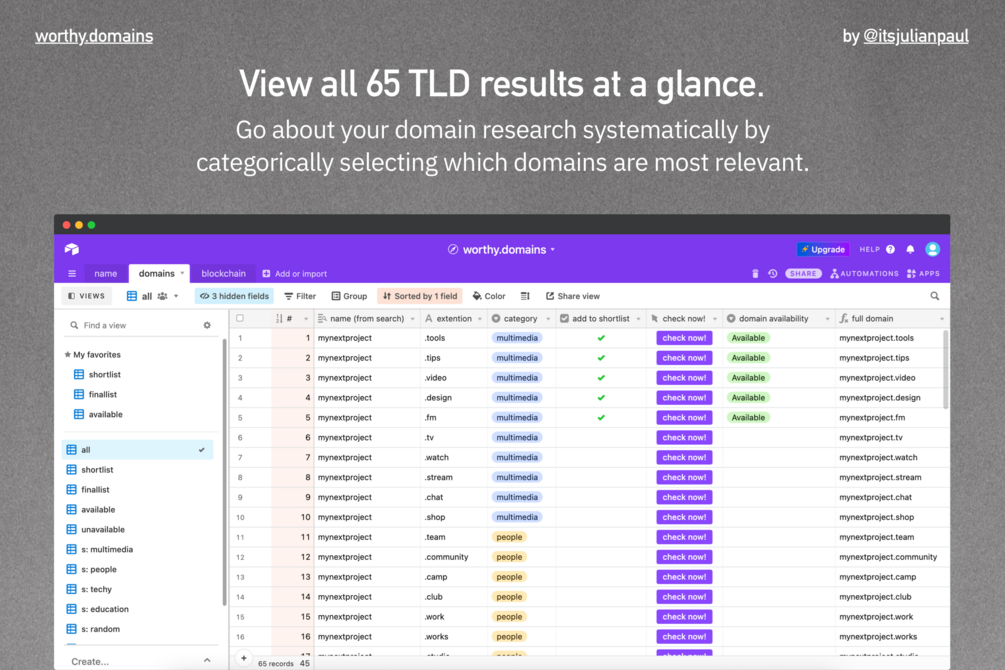Viewport: 1005px width, 670px height.
Task: Open the s: techy view
Action: pyautogui.click(x=96, y=589)
